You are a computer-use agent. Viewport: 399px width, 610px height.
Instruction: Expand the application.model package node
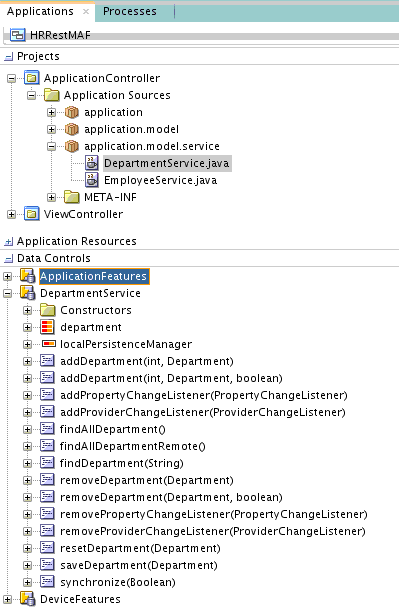(51, 130)
